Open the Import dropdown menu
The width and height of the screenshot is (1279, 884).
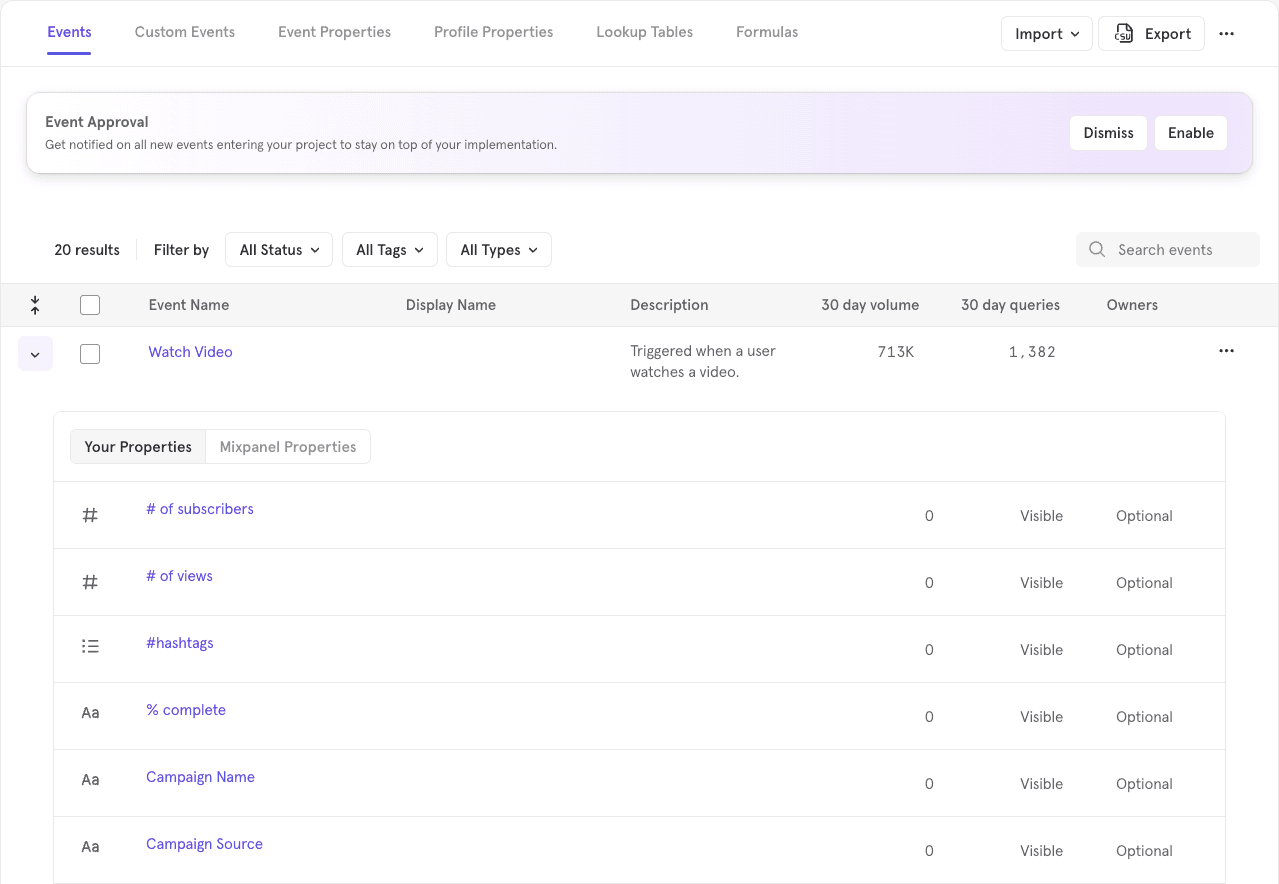[x=1046, y=33]
